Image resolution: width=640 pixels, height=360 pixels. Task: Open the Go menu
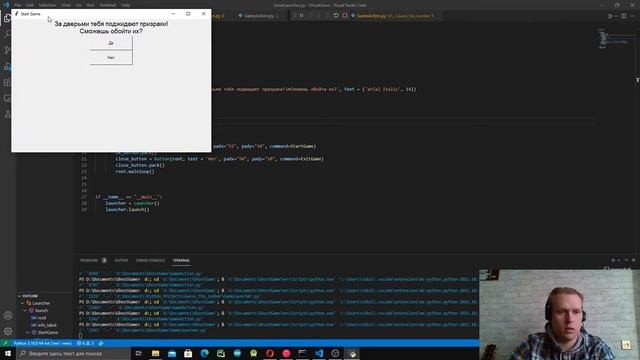point(78,5)
